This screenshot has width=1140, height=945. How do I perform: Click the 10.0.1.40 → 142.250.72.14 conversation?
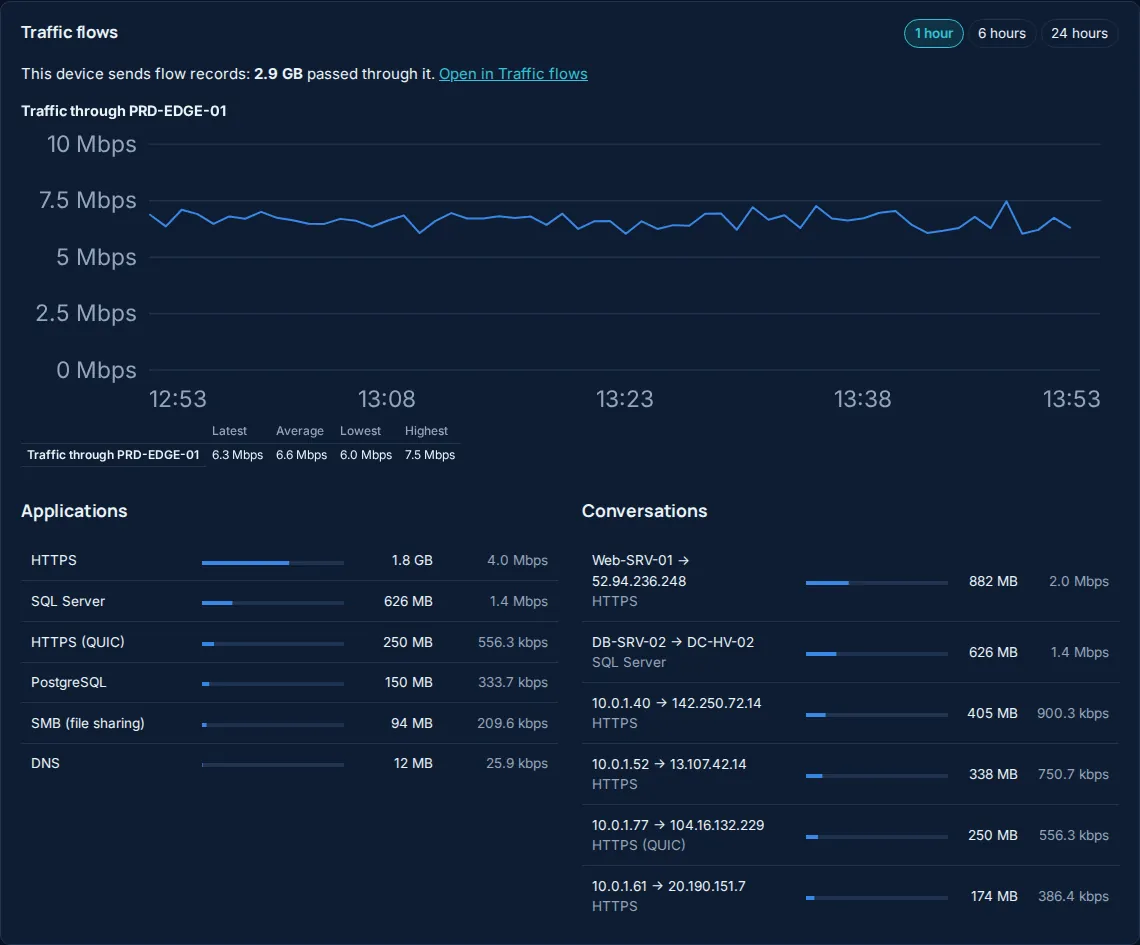(x=676, y=703)
